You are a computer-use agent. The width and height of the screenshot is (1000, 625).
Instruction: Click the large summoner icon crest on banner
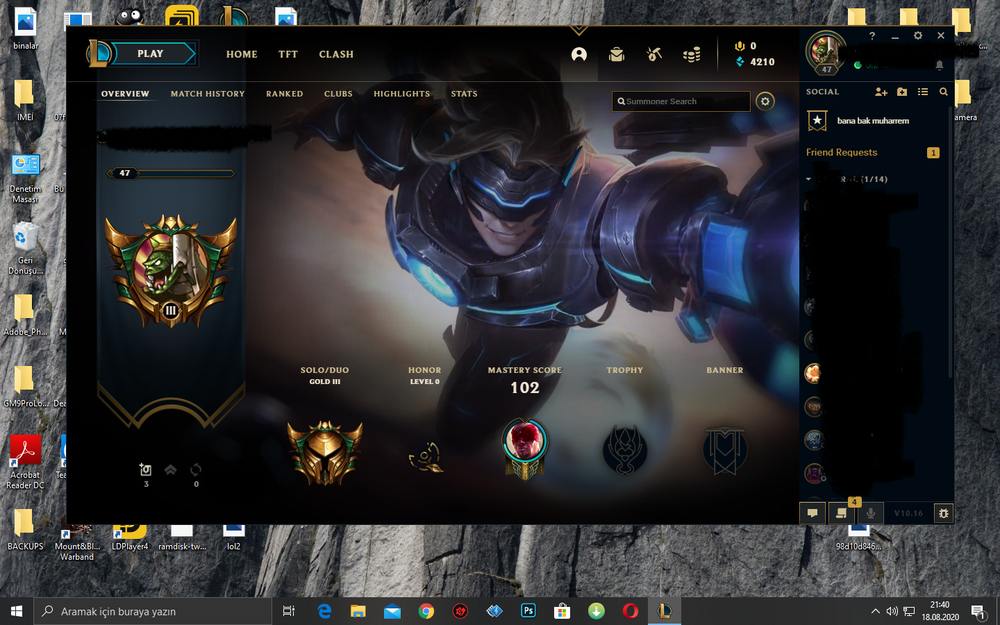click(170, 272)
